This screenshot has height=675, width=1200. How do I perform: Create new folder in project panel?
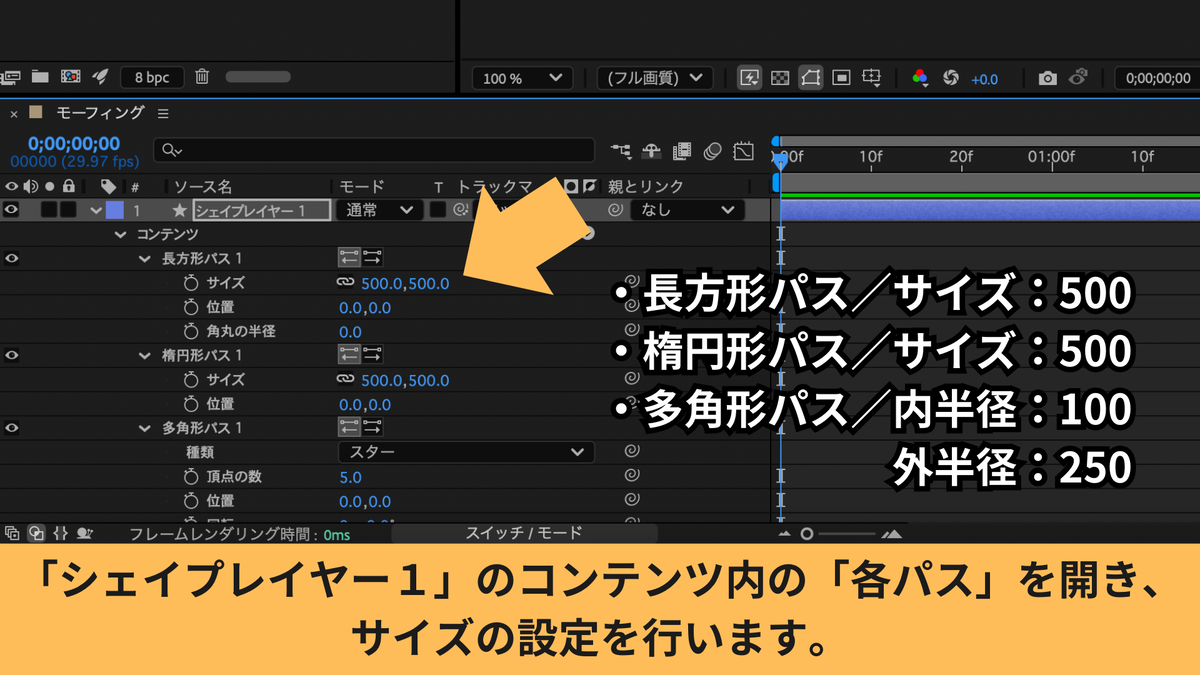tap(40, 76)
